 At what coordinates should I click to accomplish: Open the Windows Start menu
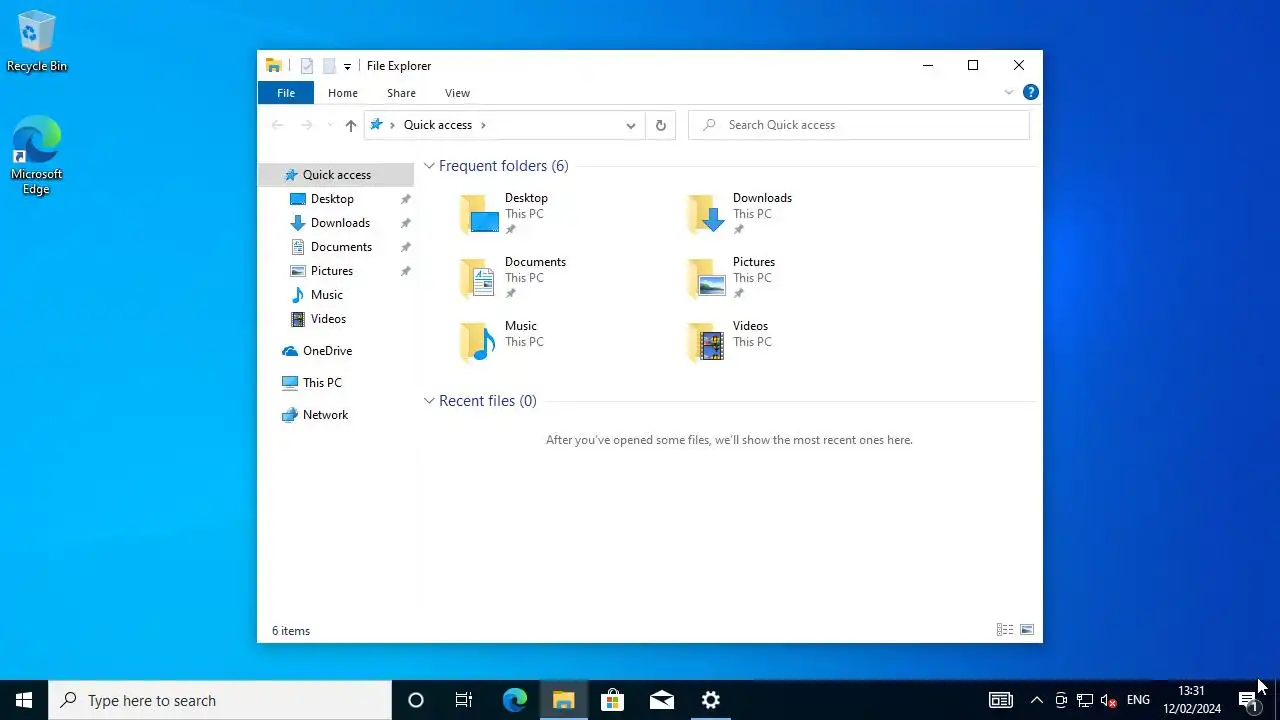24,700
